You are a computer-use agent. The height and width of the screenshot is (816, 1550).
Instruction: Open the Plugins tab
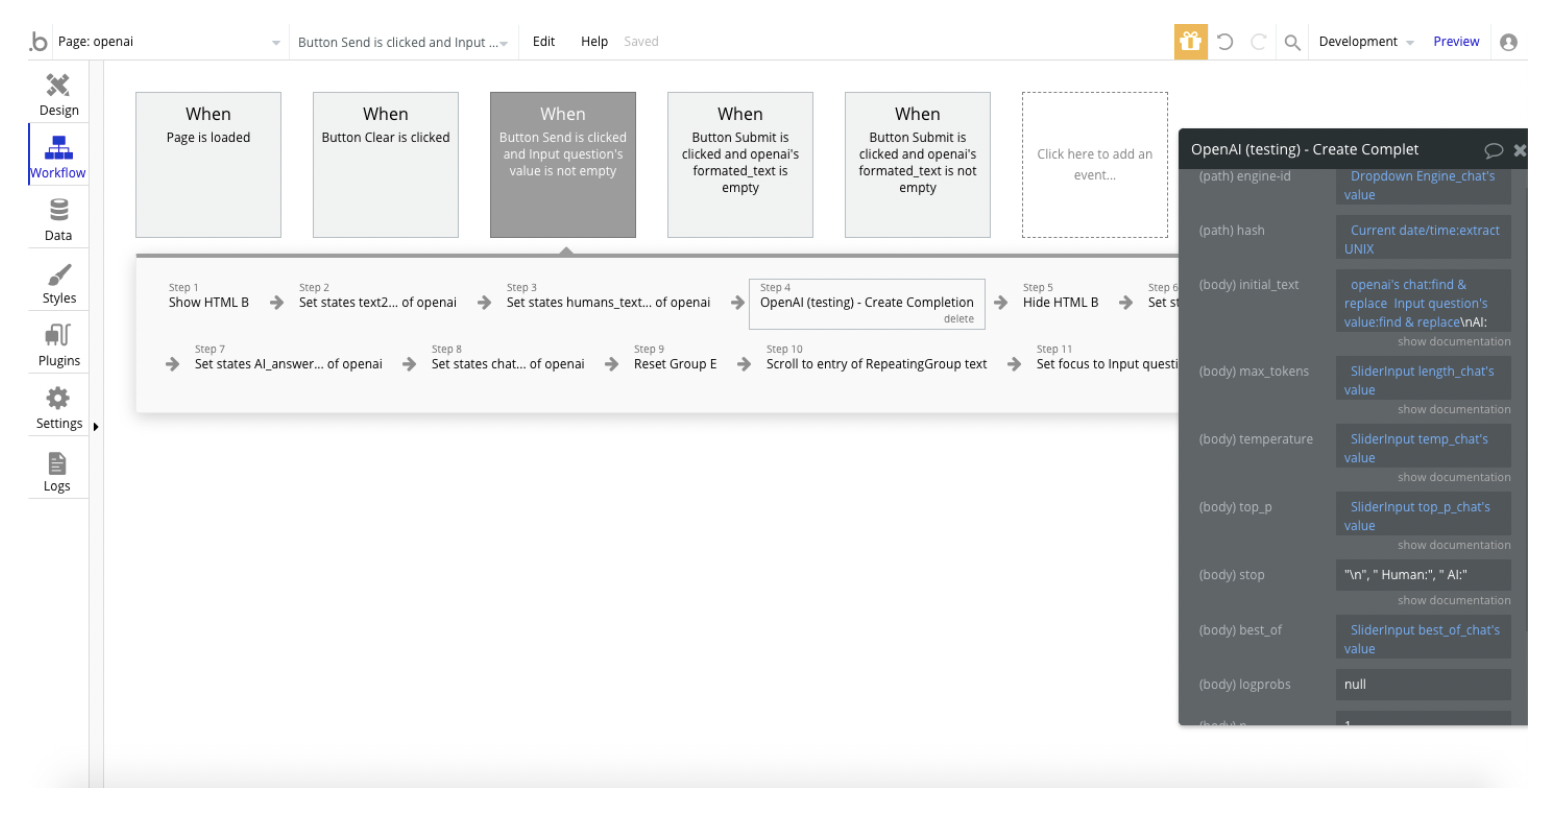[59, 346]
